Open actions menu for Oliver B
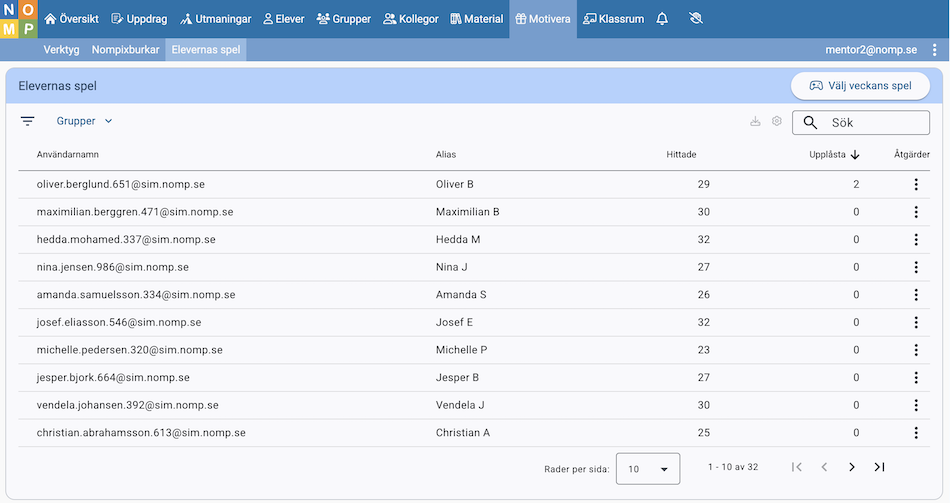 pos(915,185)
